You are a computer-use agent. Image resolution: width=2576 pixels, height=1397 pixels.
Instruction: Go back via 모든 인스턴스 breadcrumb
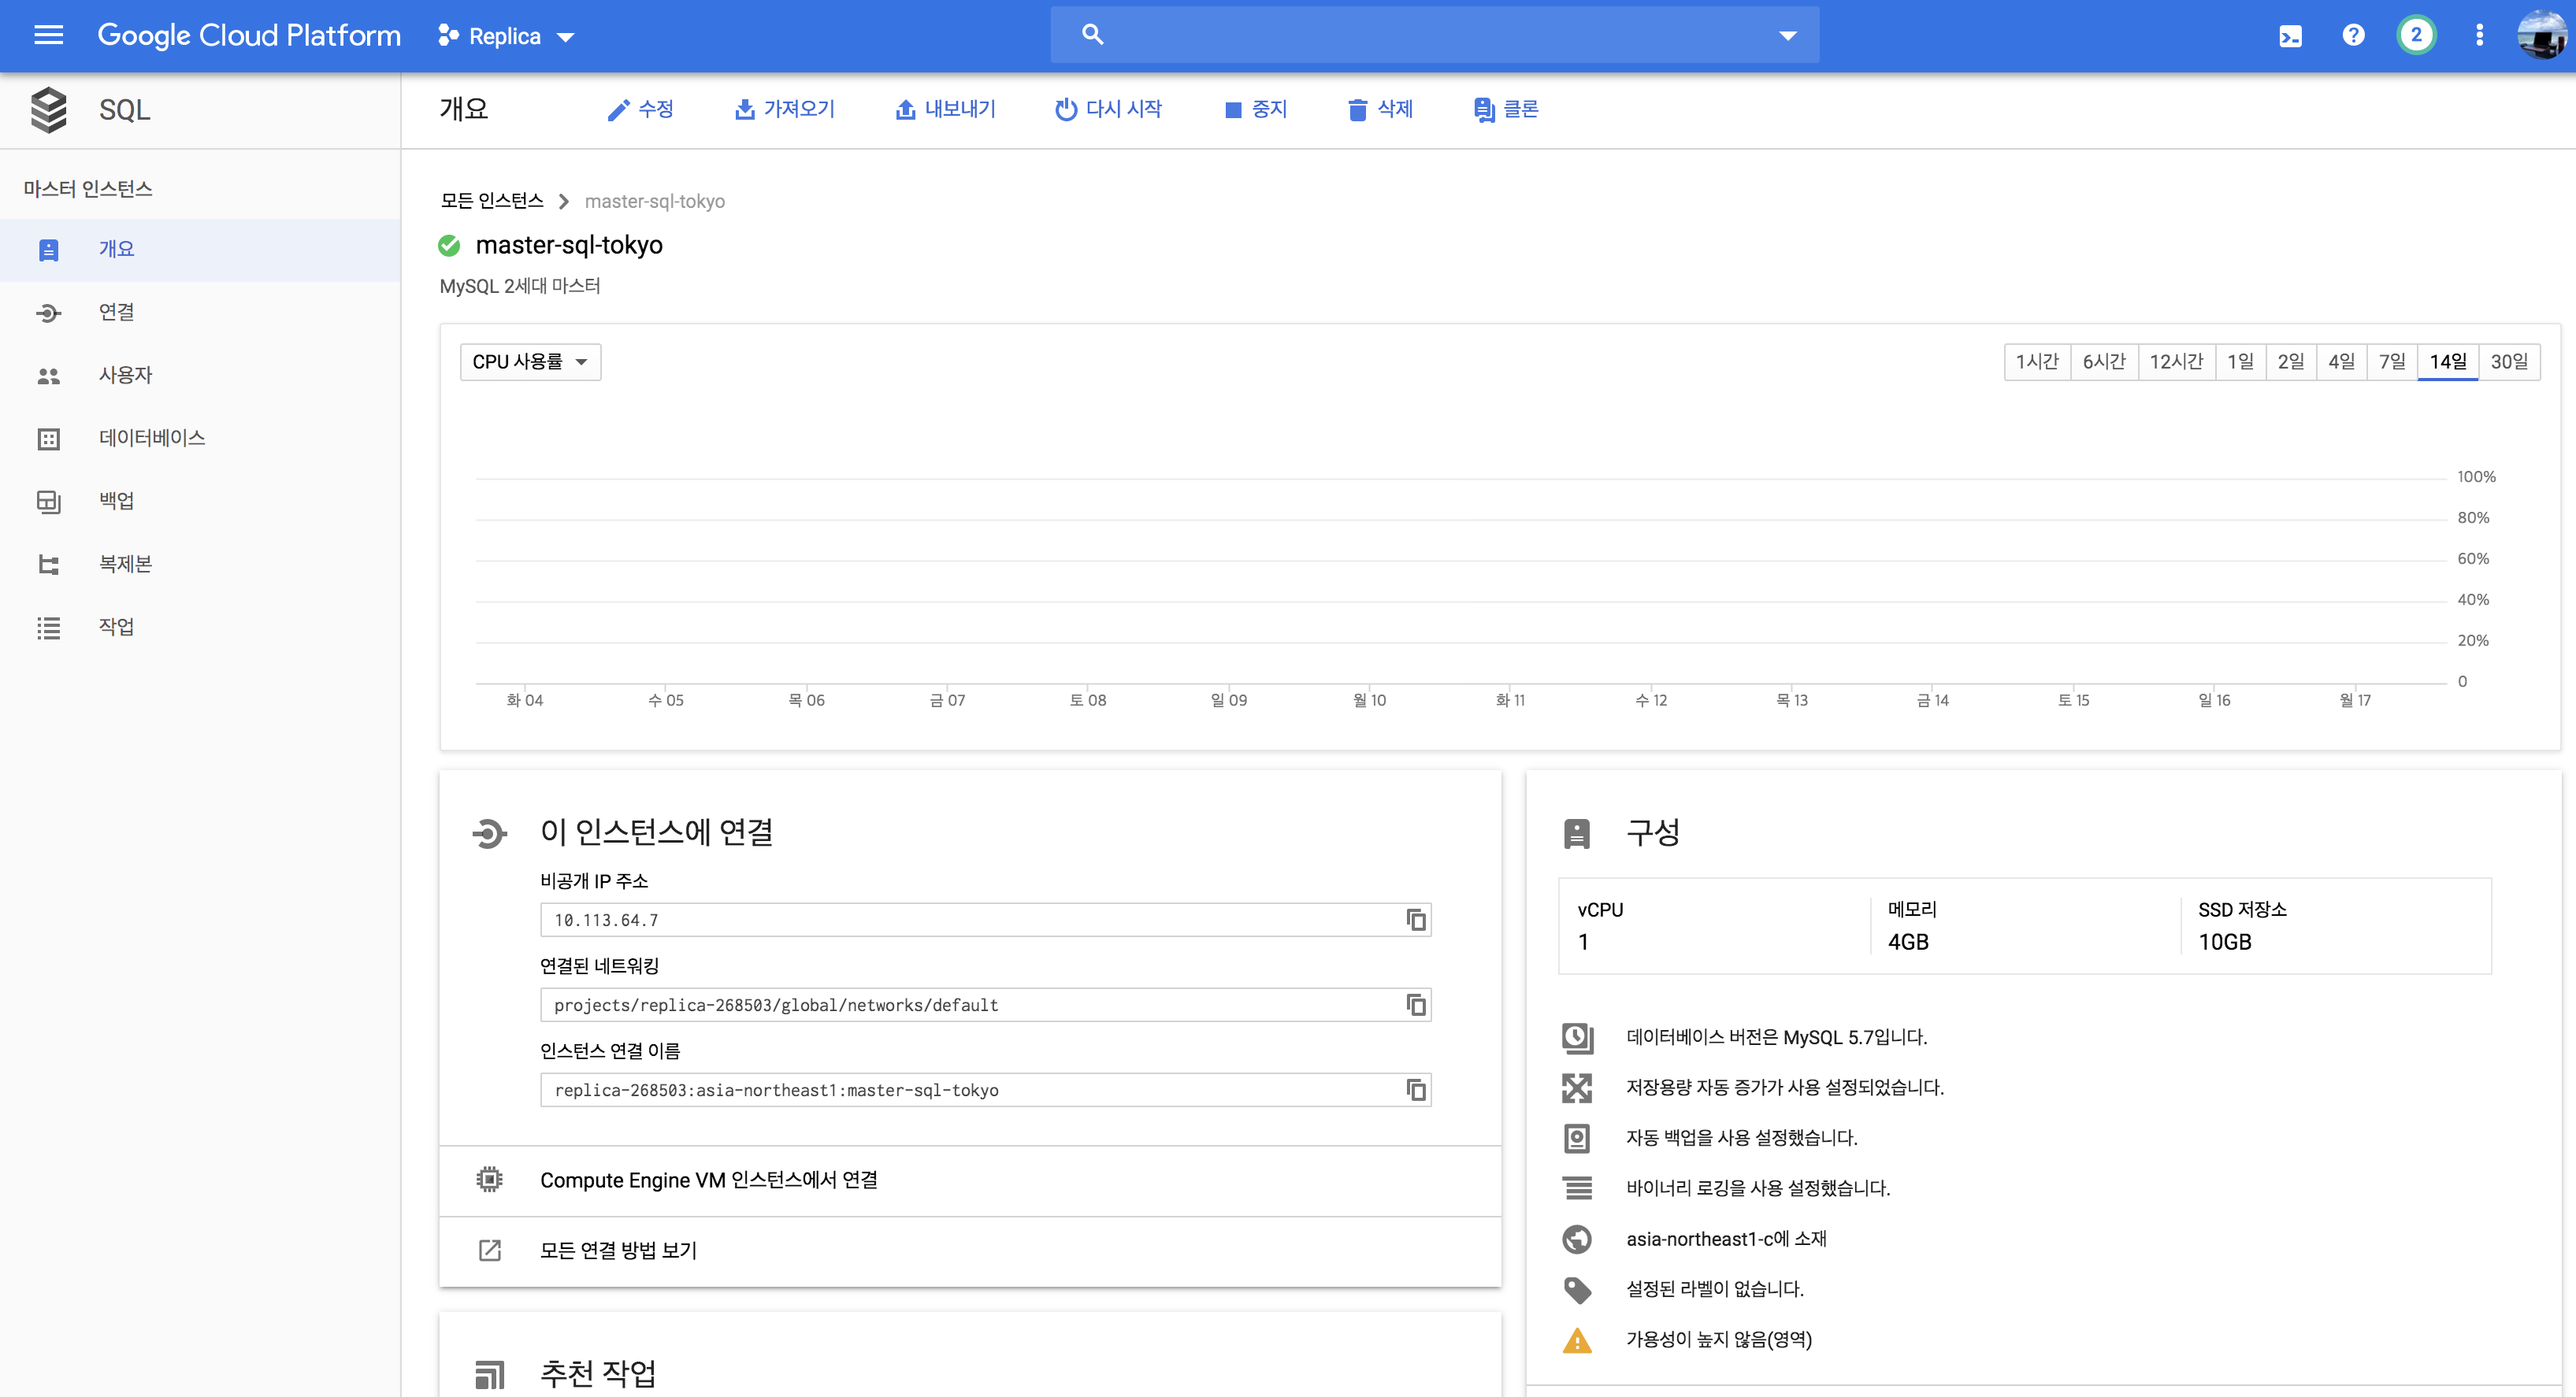pos(492,200)
